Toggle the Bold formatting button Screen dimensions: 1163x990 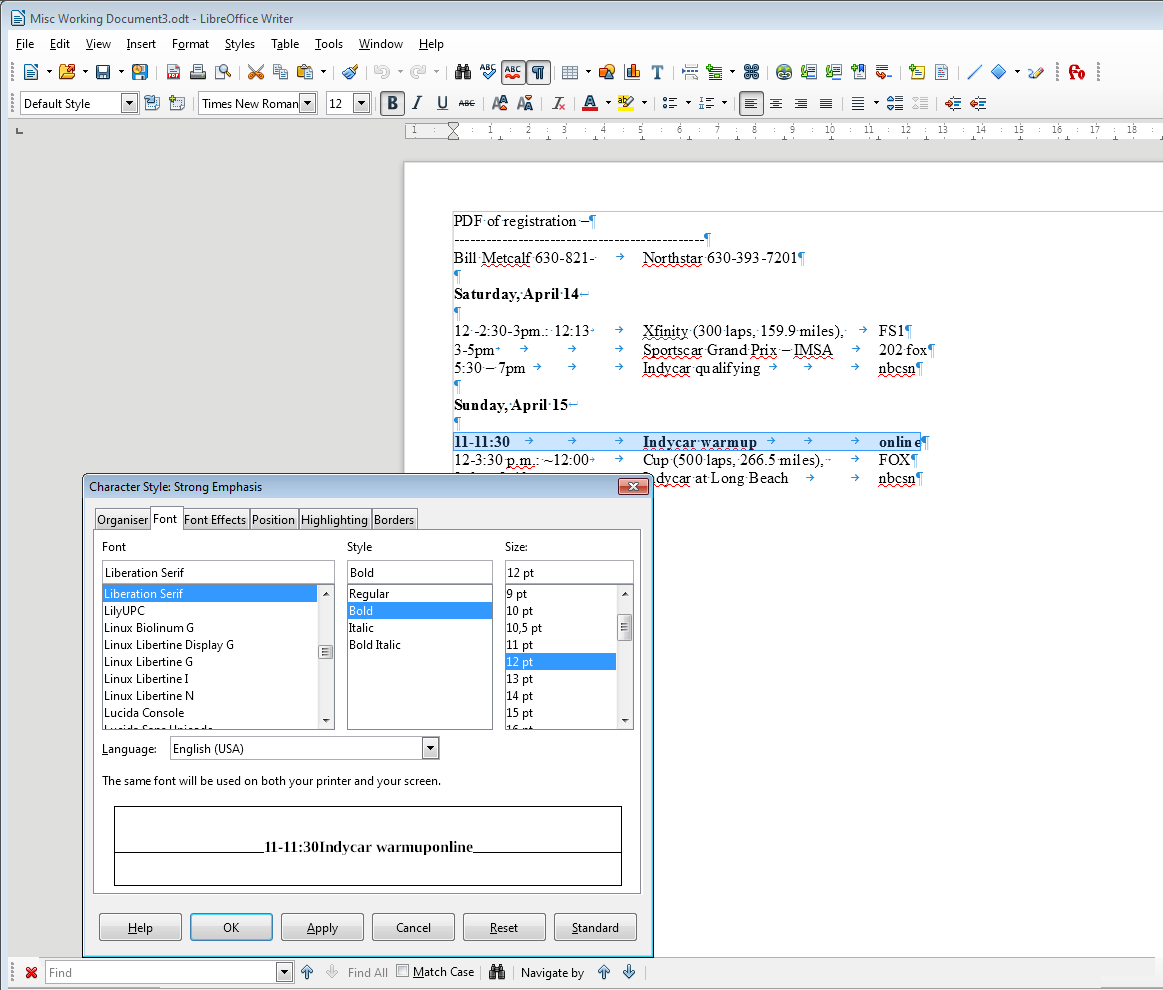[x=392, y=103]
